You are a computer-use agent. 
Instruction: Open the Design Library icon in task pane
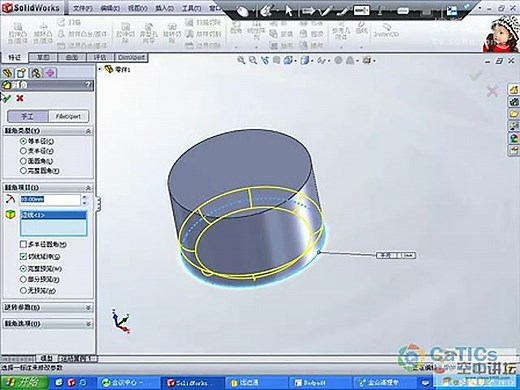[514, 102]
